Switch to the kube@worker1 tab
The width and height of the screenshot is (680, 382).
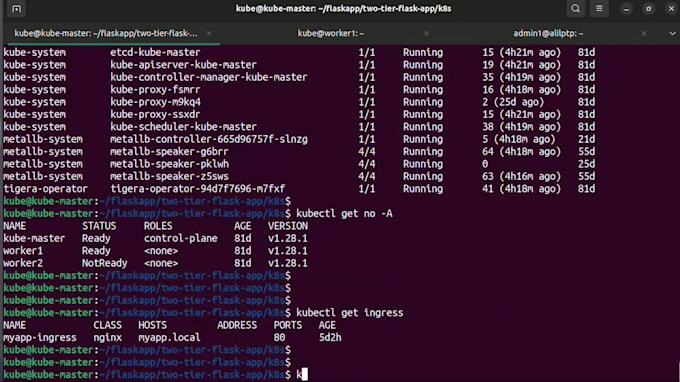click(x=331, y=33)
